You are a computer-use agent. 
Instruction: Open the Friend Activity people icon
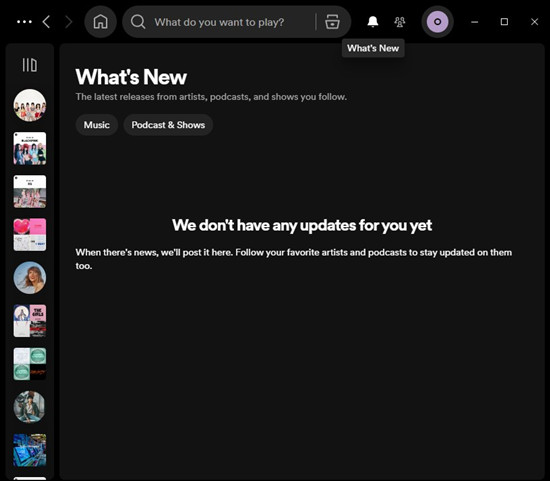pyautogui.click(x=400, y=22)
